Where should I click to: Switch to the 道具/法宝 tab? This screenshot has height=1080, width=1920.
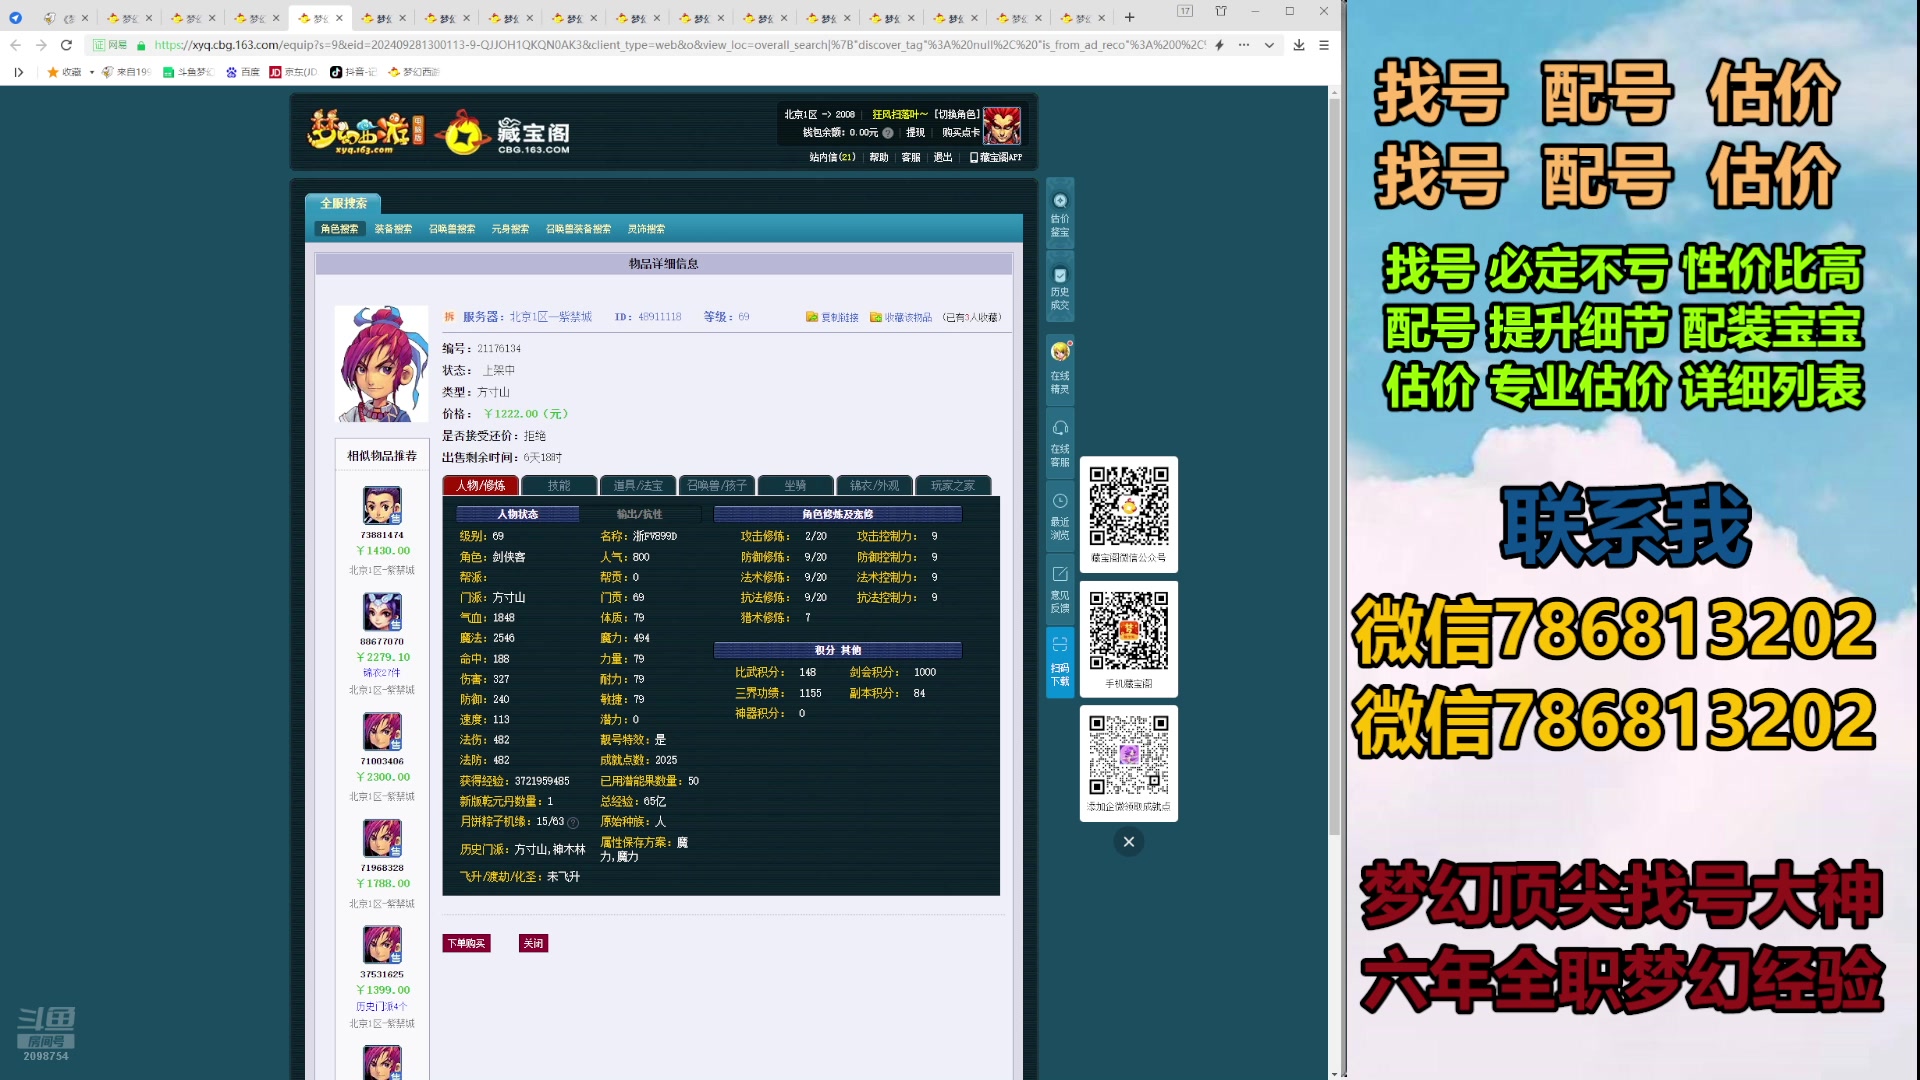(638, 486)
